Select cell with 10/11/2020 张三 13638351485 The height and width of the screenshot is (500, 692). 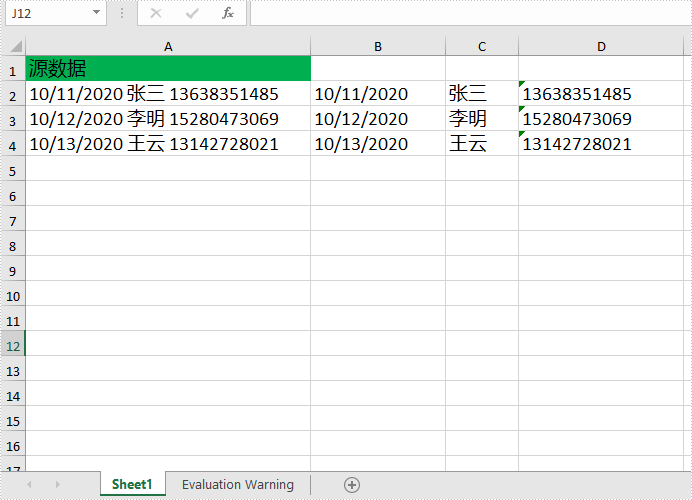(168, 94)
